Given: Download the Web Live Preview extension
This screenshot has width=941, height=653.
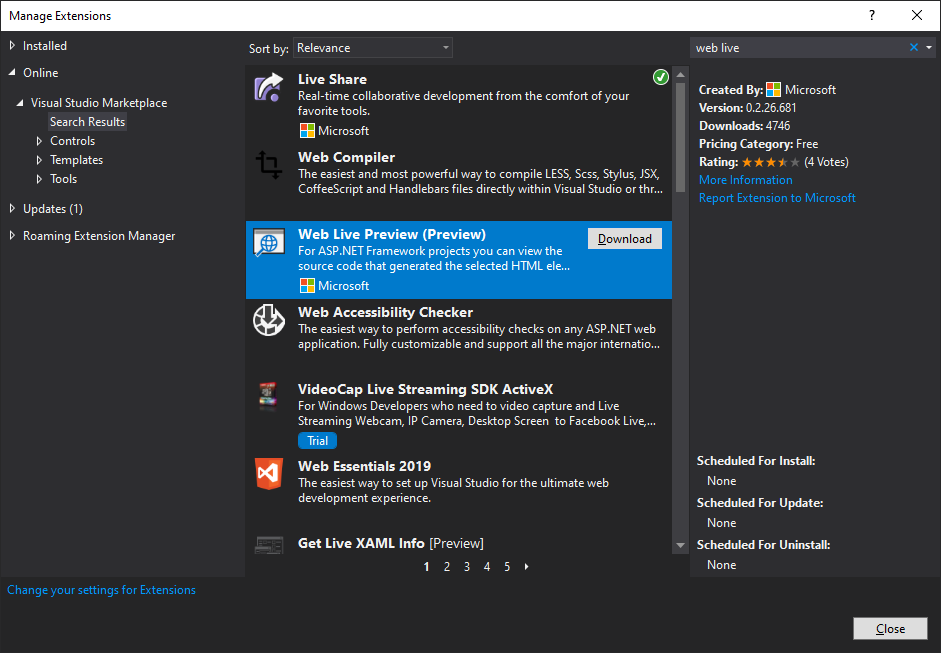Looking at the screenshot, I should point(625,239).
